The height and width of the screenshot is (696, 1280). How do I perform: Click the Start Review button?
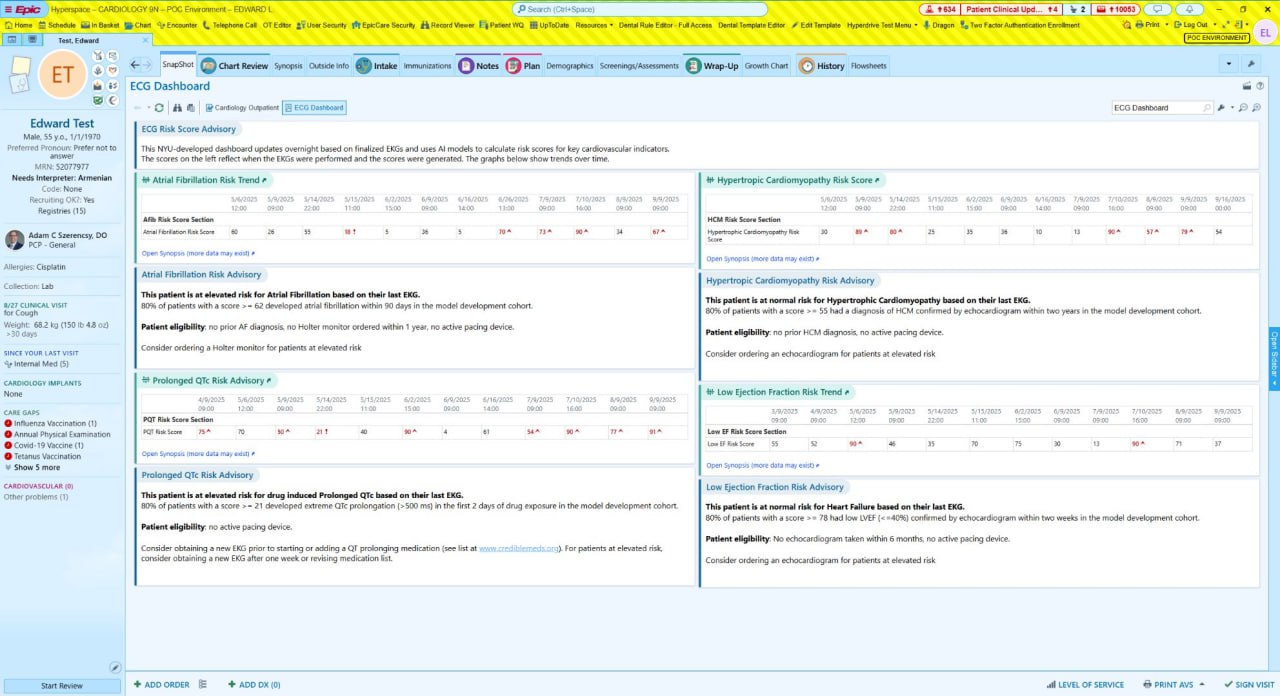tap(62, 686)
